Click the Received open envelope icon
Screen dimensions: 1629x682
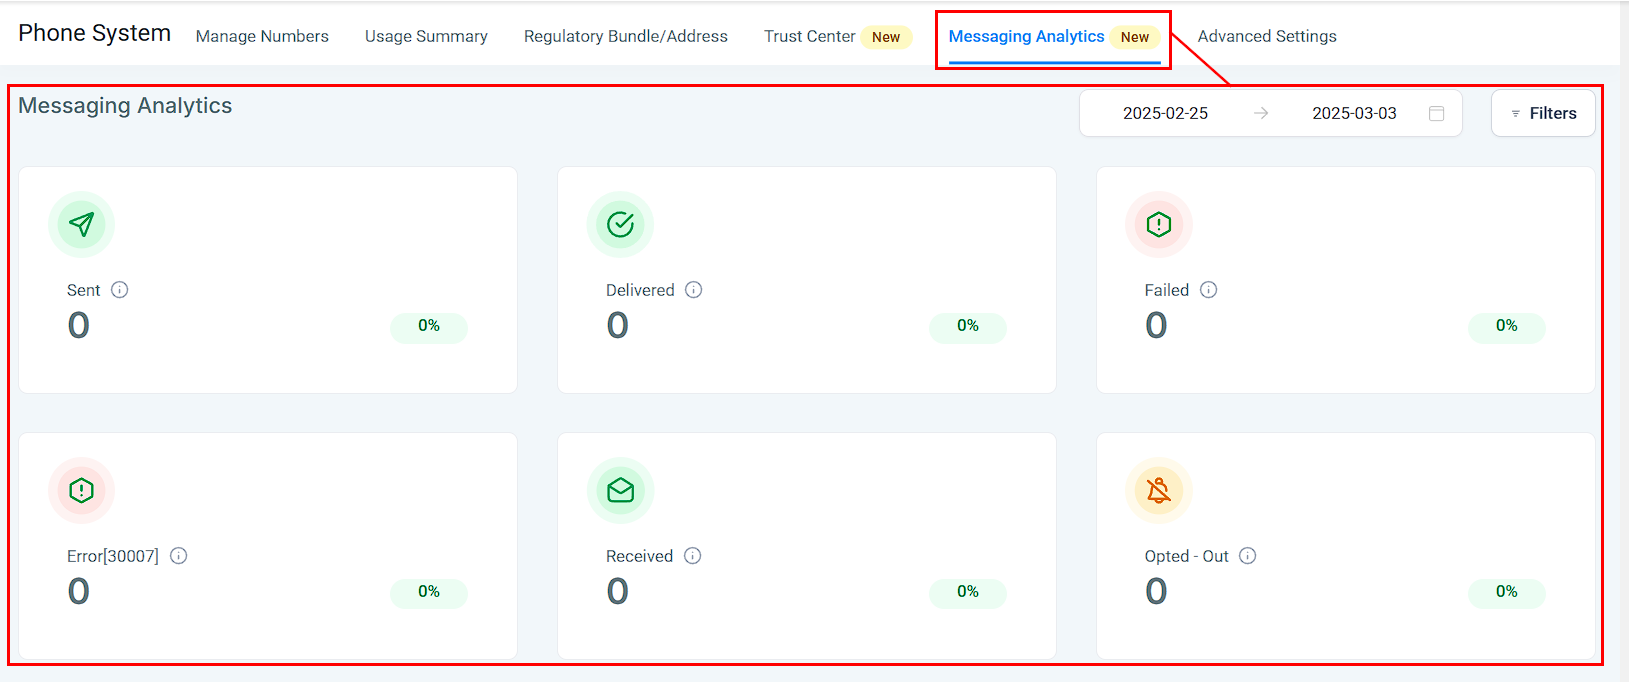click(x=620, y=490)
